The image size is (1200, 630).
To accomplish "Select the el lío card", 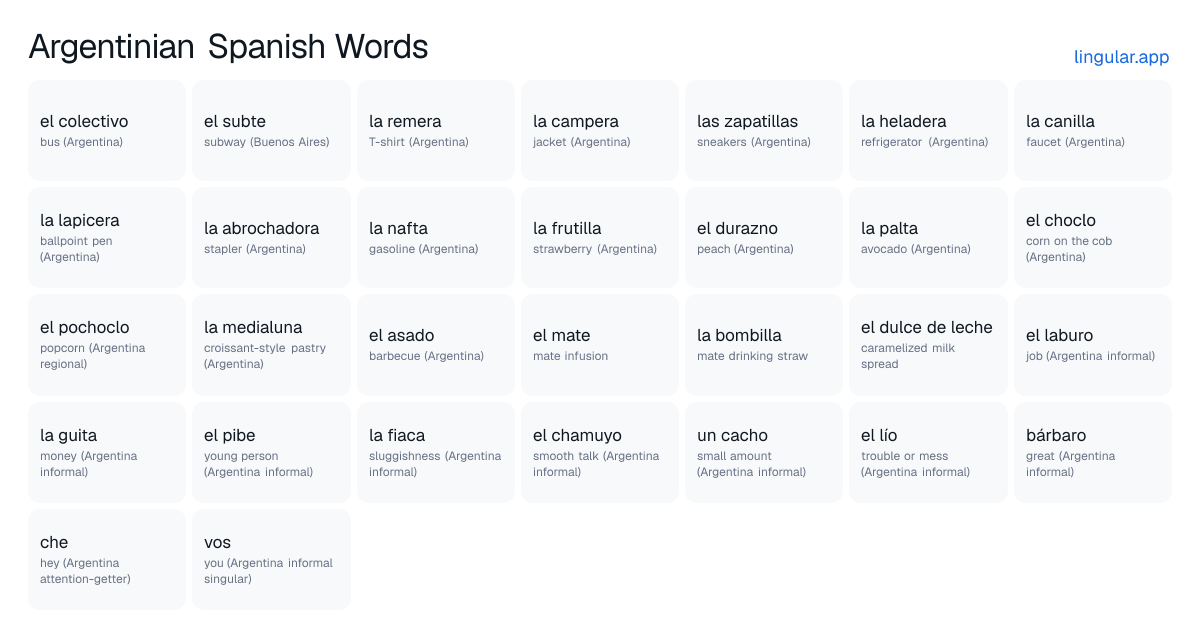I will tap(928, 452).
